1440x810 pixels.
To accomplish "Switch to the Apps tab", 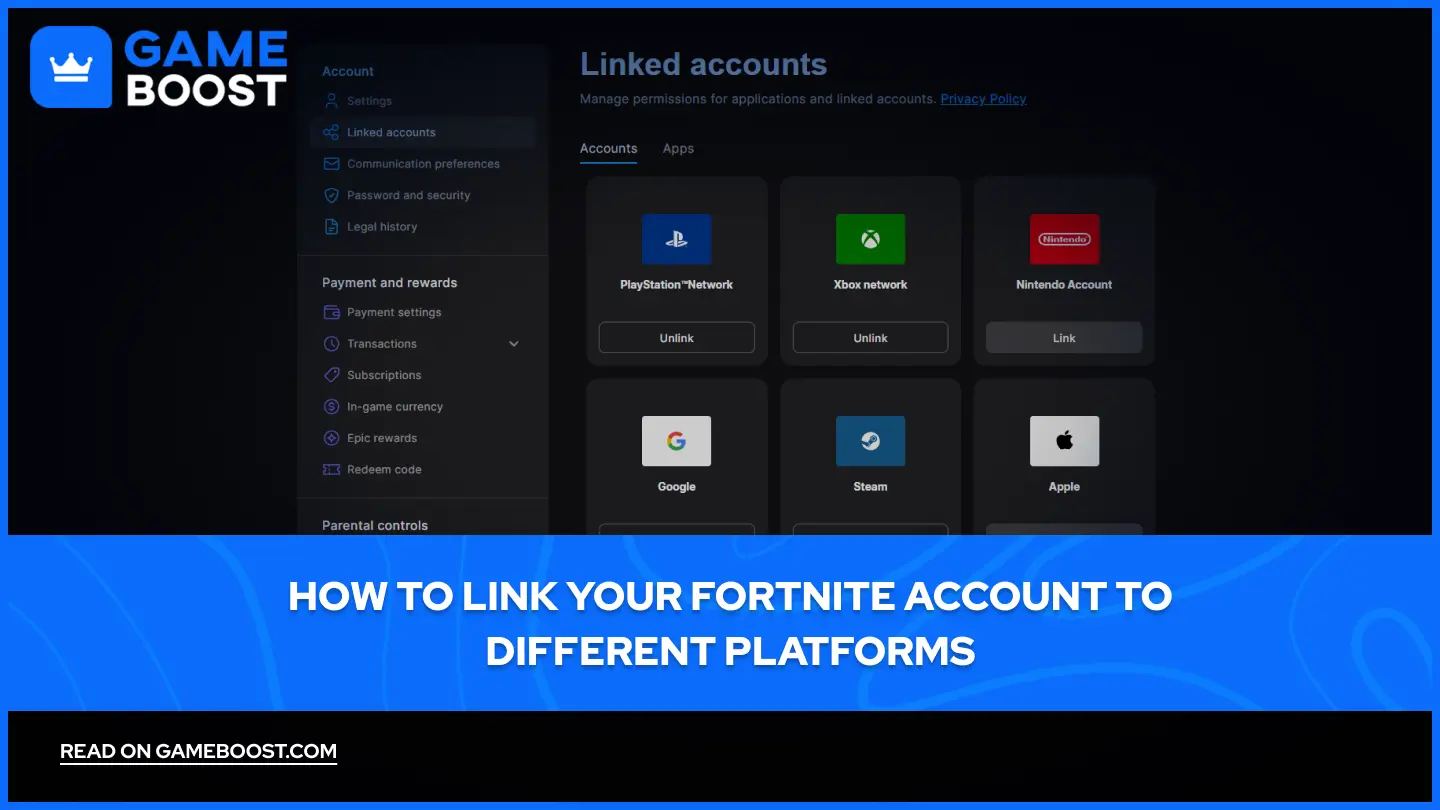I will (678, 149).
